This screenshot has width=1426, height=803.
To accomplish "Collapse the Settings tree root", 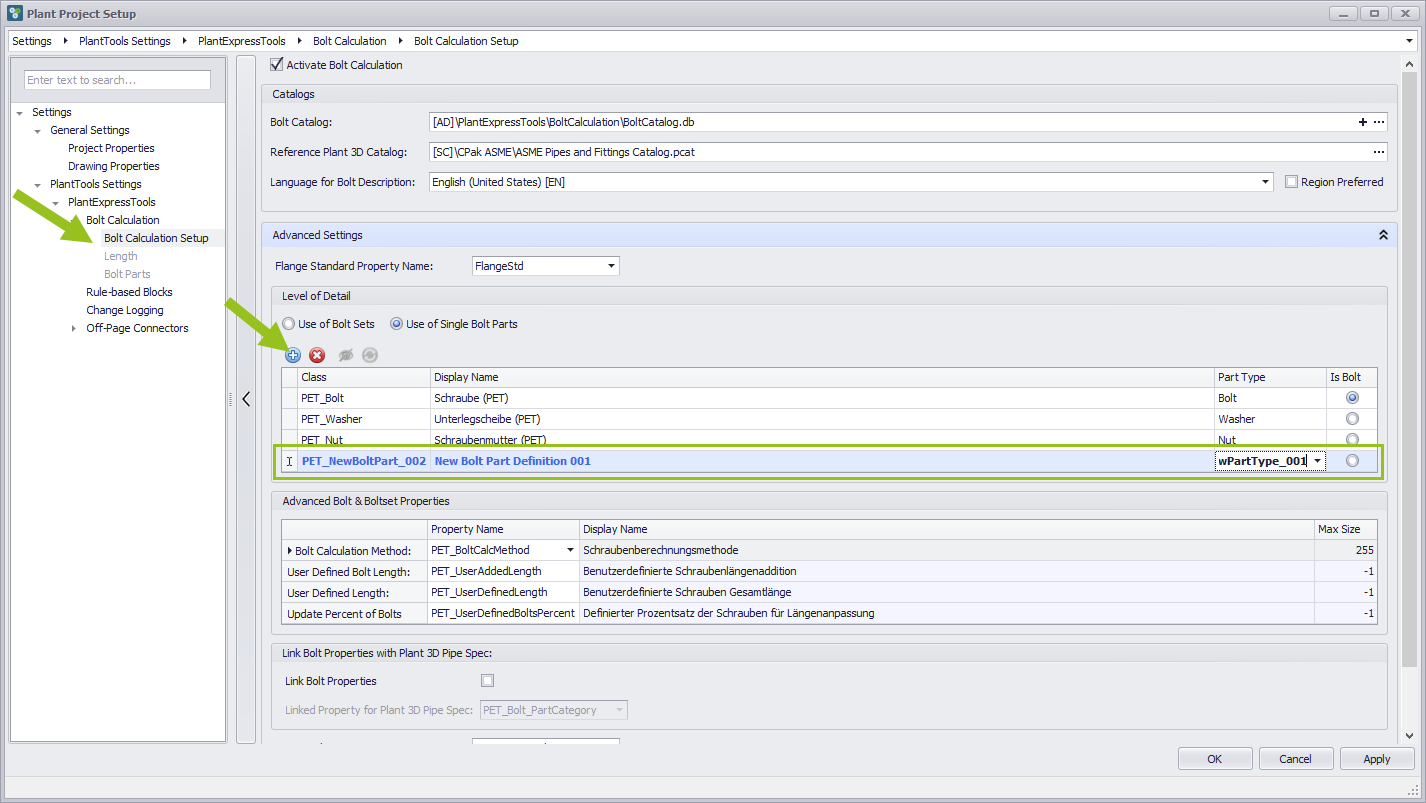I will (20, 113).
